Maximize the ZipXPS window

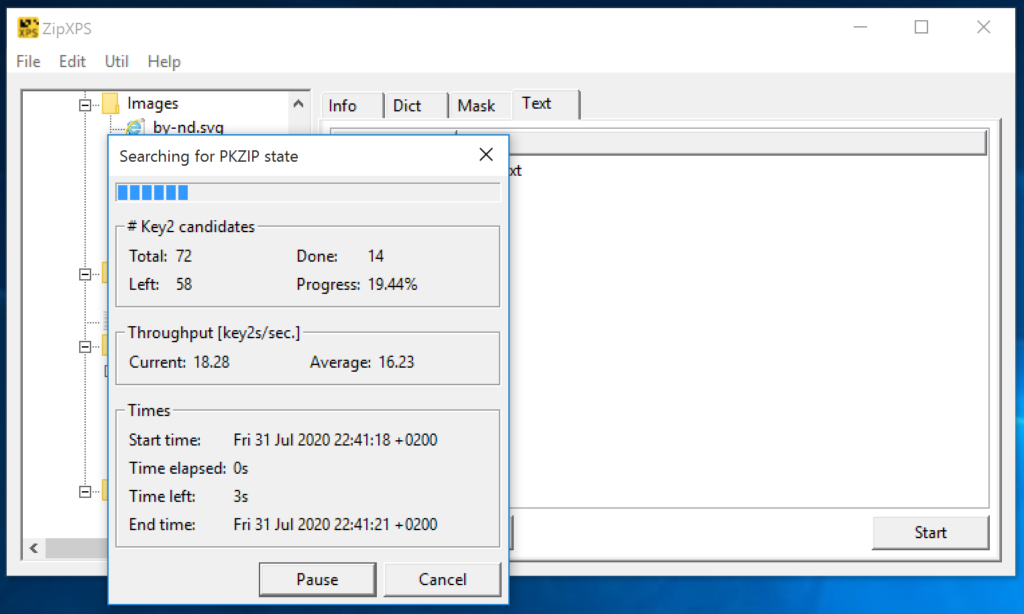[x=921, y=28]
